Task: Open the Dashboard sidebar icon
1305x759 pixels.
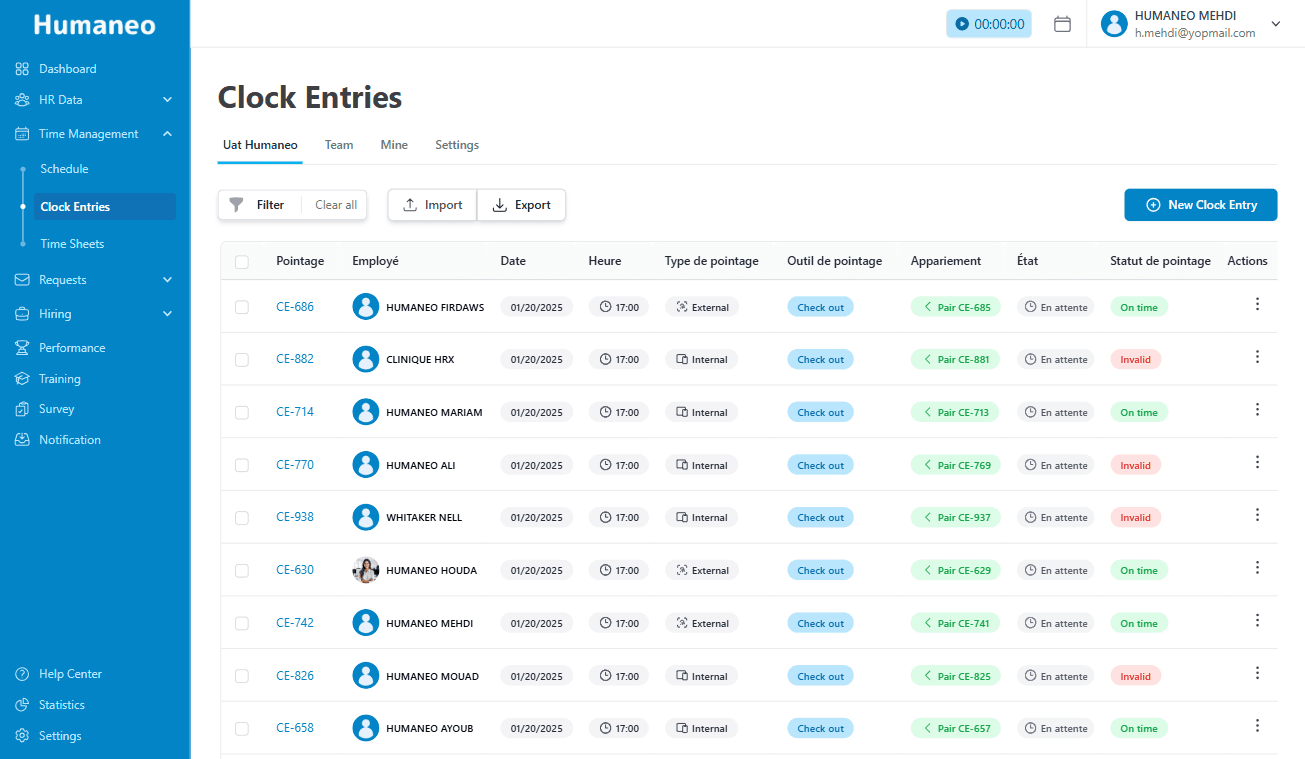Action: pyautogui.click(x=22, y=69)
